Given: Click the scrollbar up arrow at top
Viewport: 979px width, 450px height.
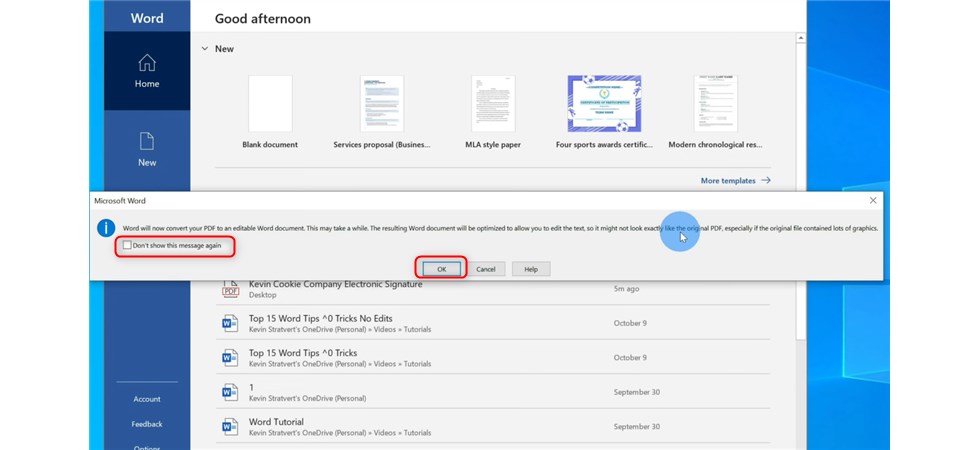Looking at the screenshot, I should [x=801, y=38].
